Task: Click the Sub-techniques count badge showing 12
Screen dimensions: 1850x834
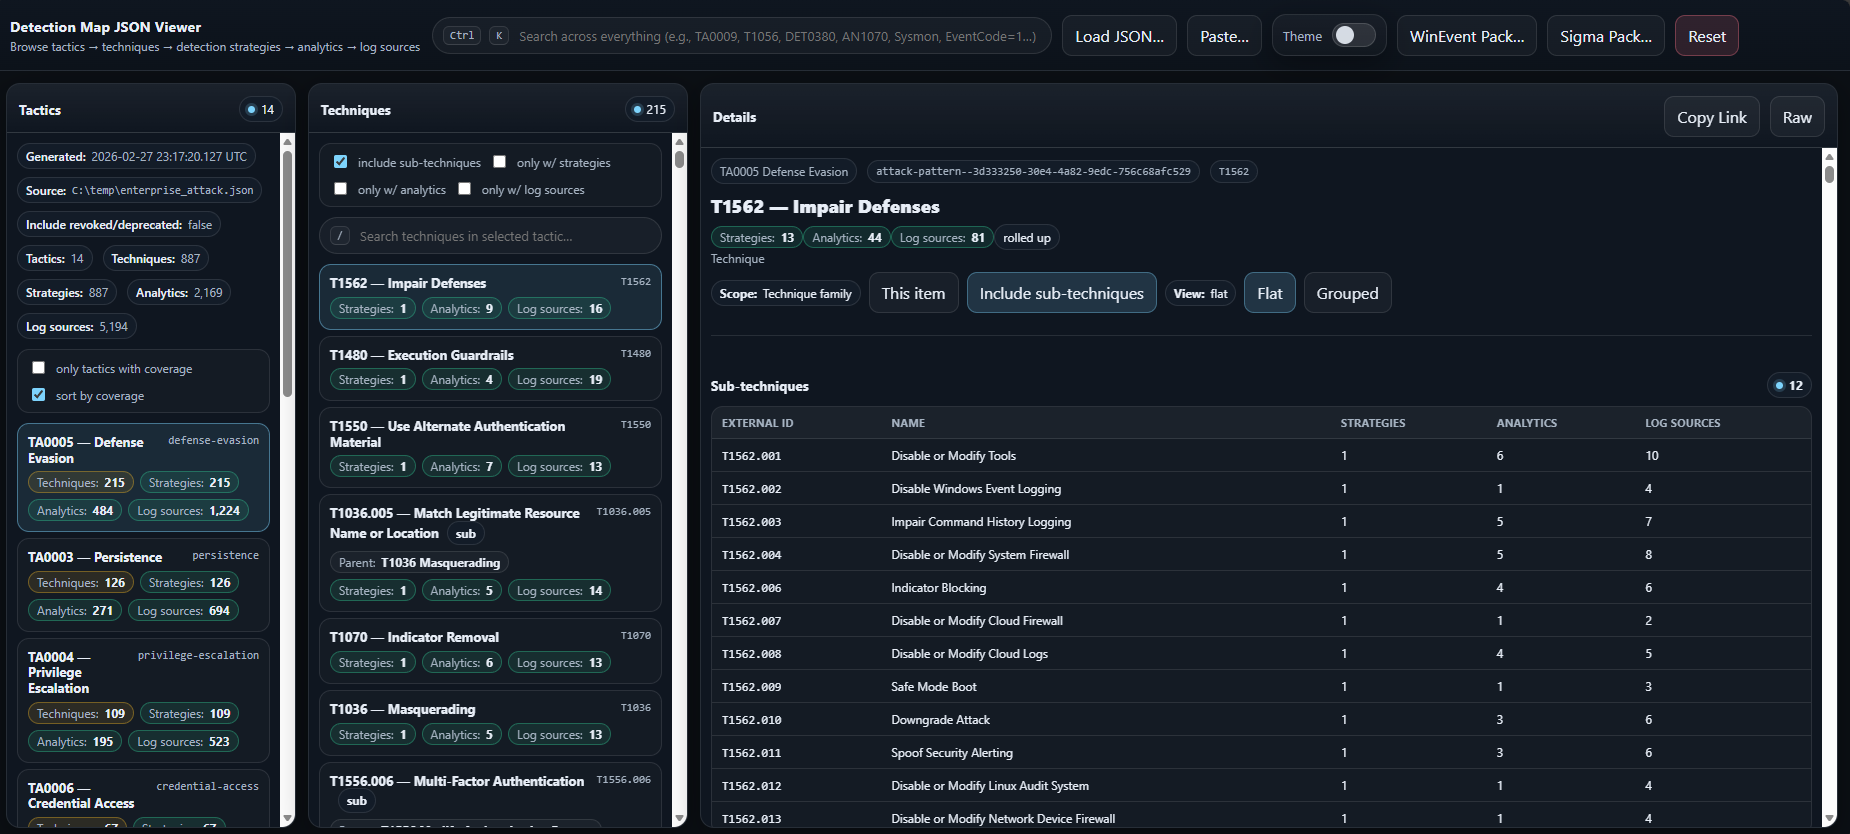Action: (1789, 386)
